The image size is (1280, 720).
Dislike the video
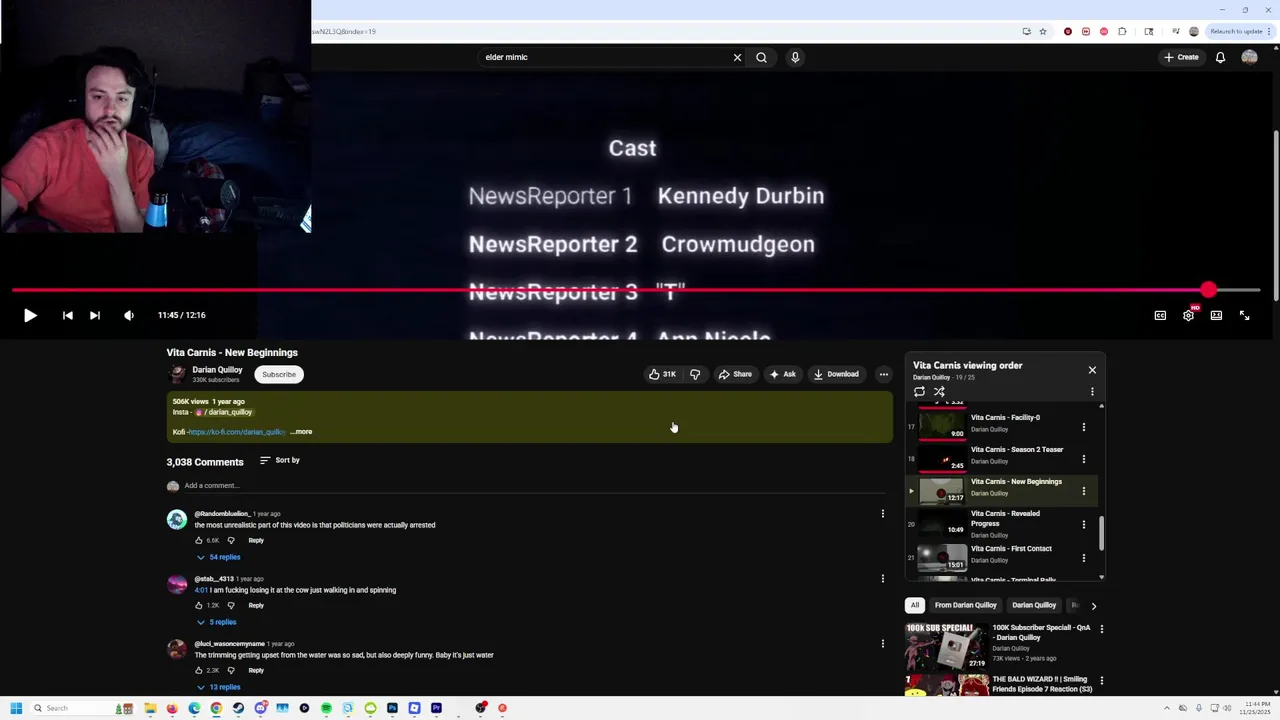[695, 374]
